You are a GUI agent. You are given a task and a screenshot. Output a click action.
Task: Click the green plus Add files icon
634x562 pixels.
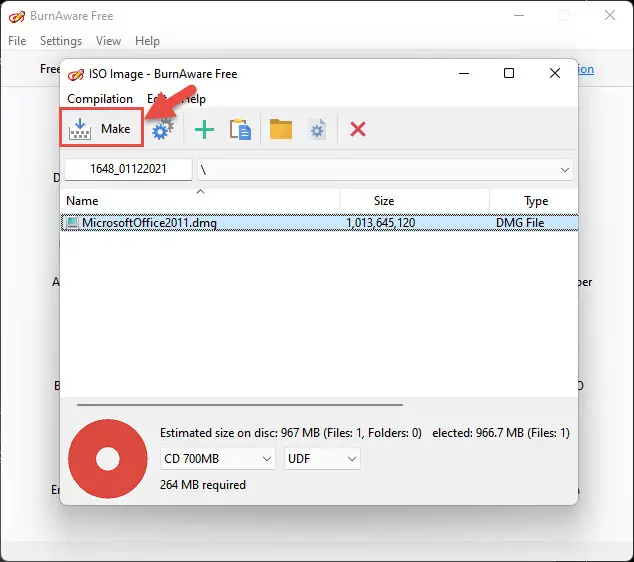coord(204,130)
